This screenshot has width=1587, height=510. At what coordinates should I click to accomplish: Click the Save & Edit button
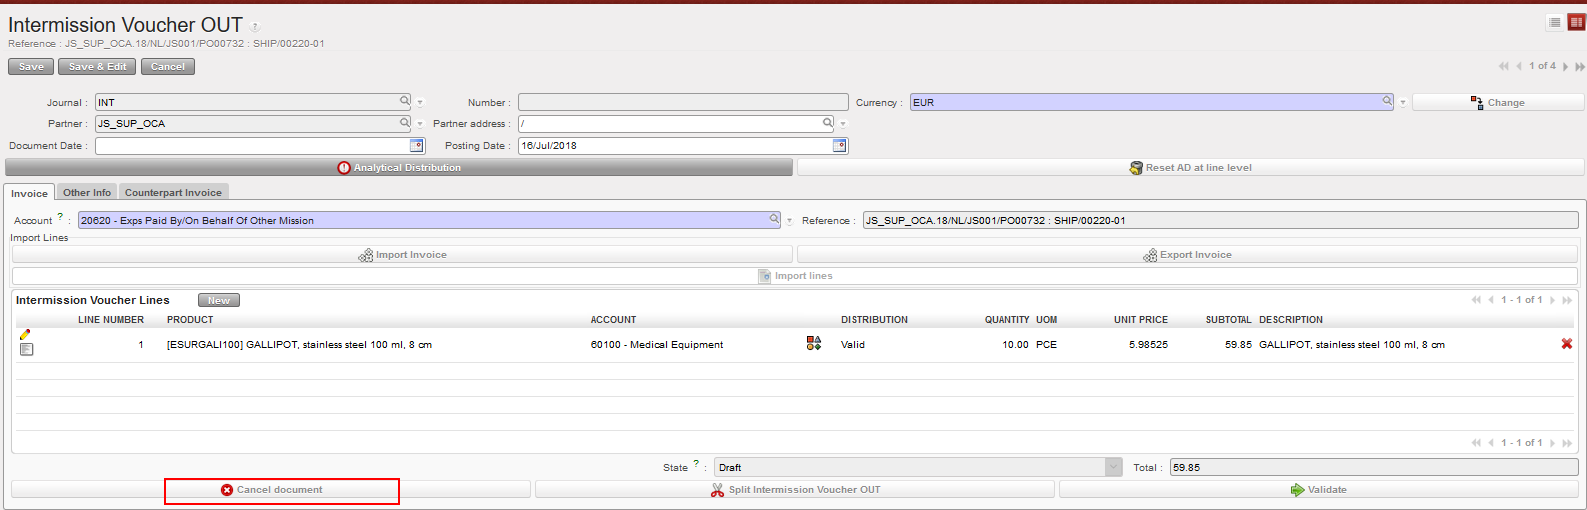(97, 67)
